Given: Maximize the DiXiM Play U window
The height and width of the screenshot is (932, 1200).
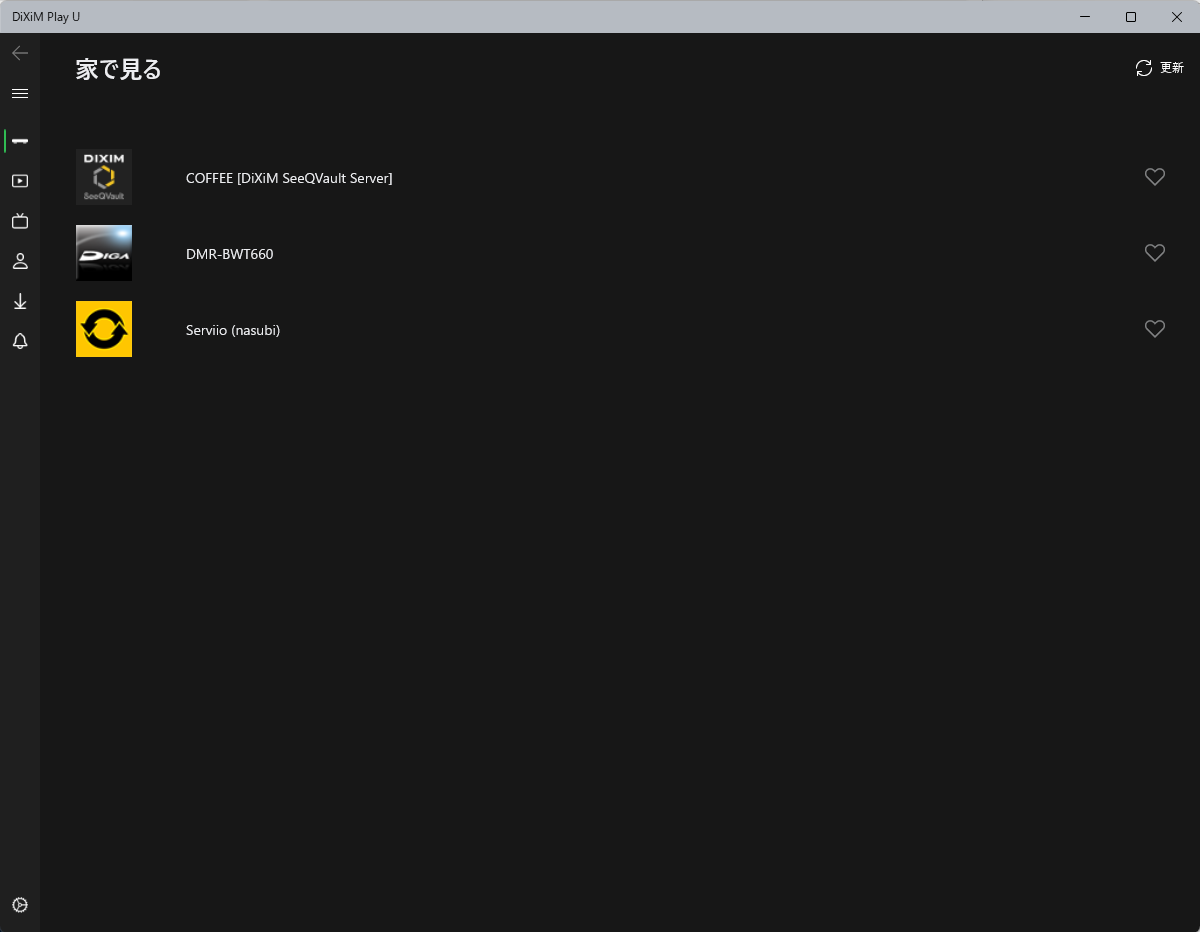Looking at the screenshot, I should tap(1131, 17).
